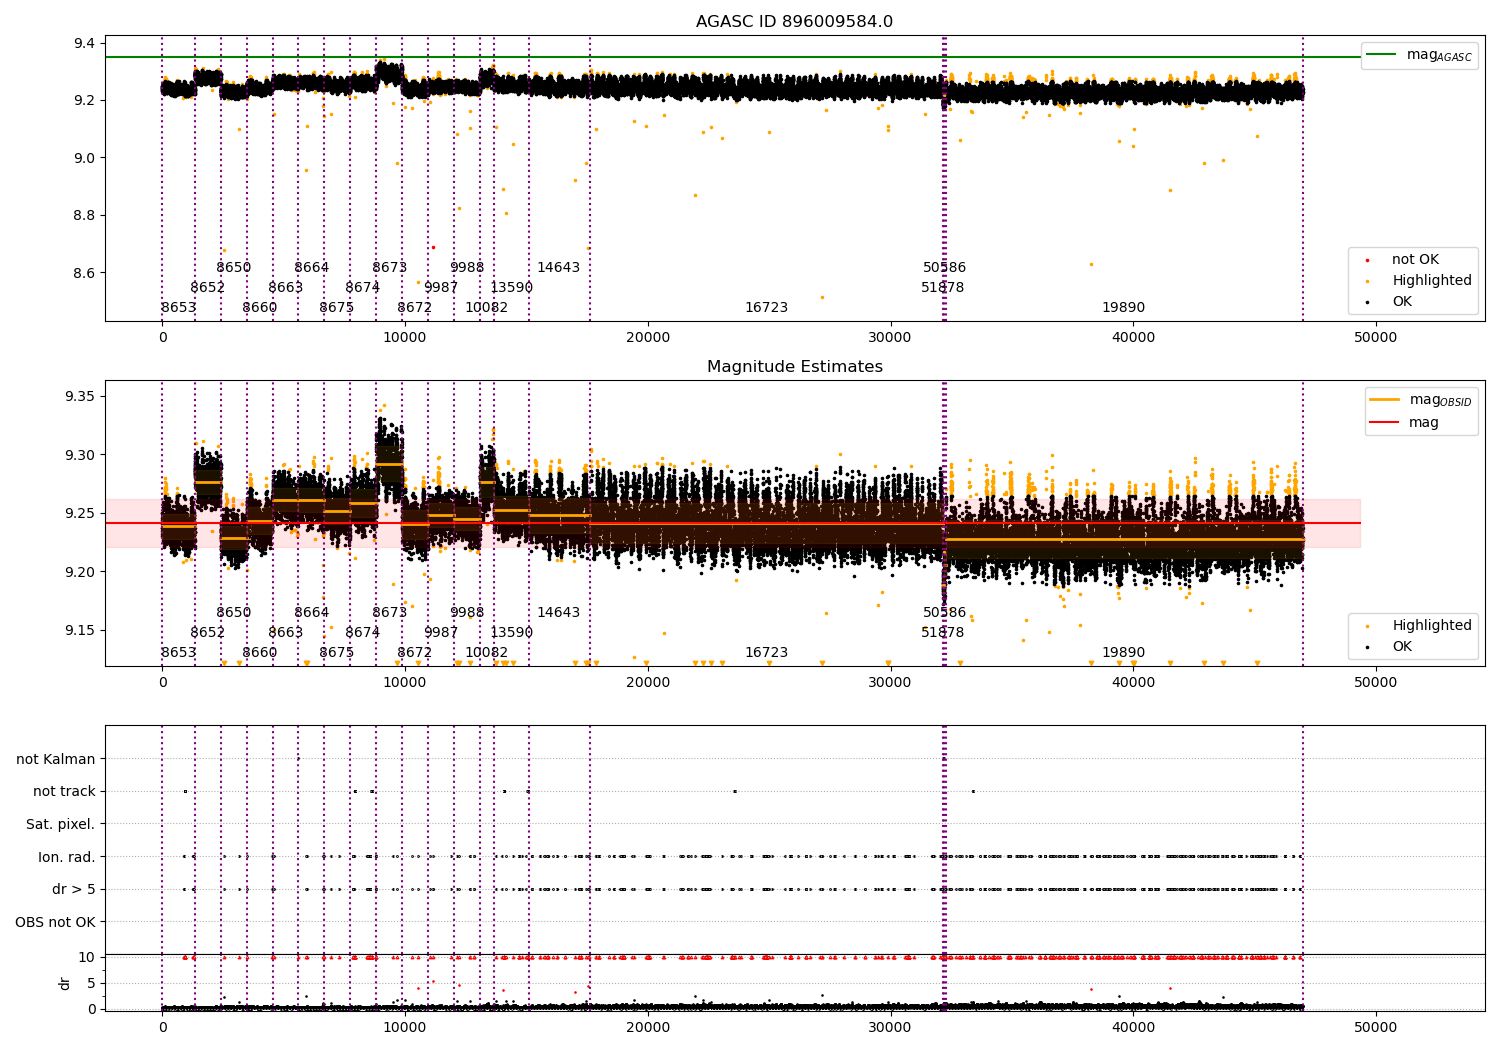Click observation label 14643 in the top plot
Viewport: 1500px width, 1050px height.
(558, 268)
